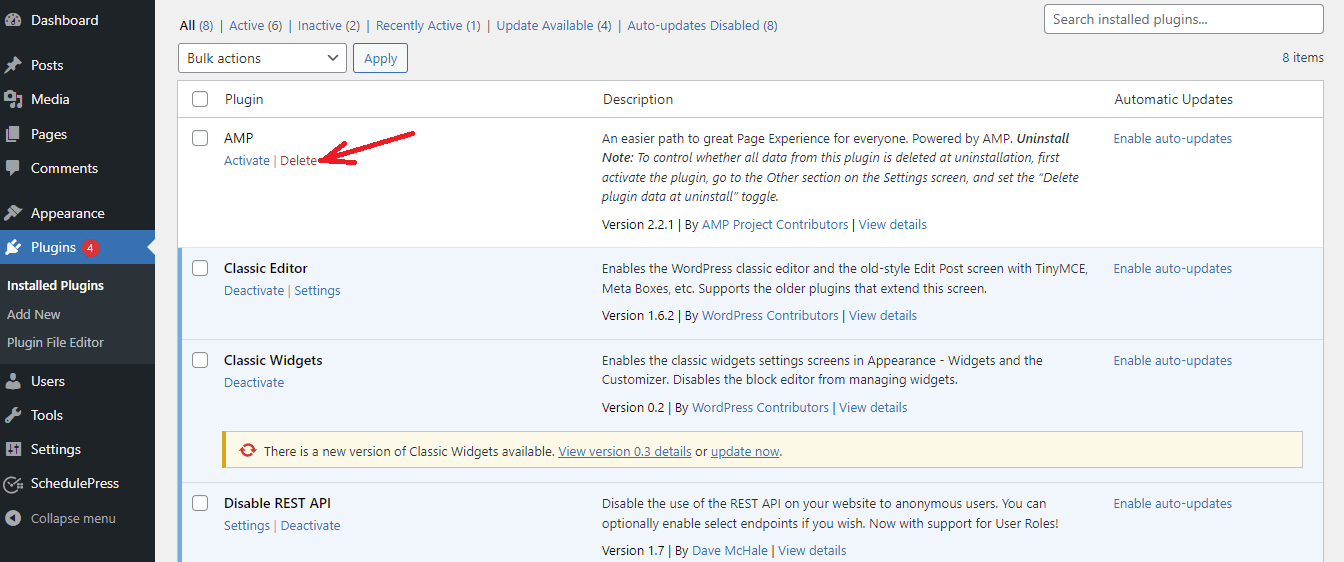The width and height of the screenshot is (1344, 562).
Task: Click the Collapse menu arrow icon
Action: [13, 518]
